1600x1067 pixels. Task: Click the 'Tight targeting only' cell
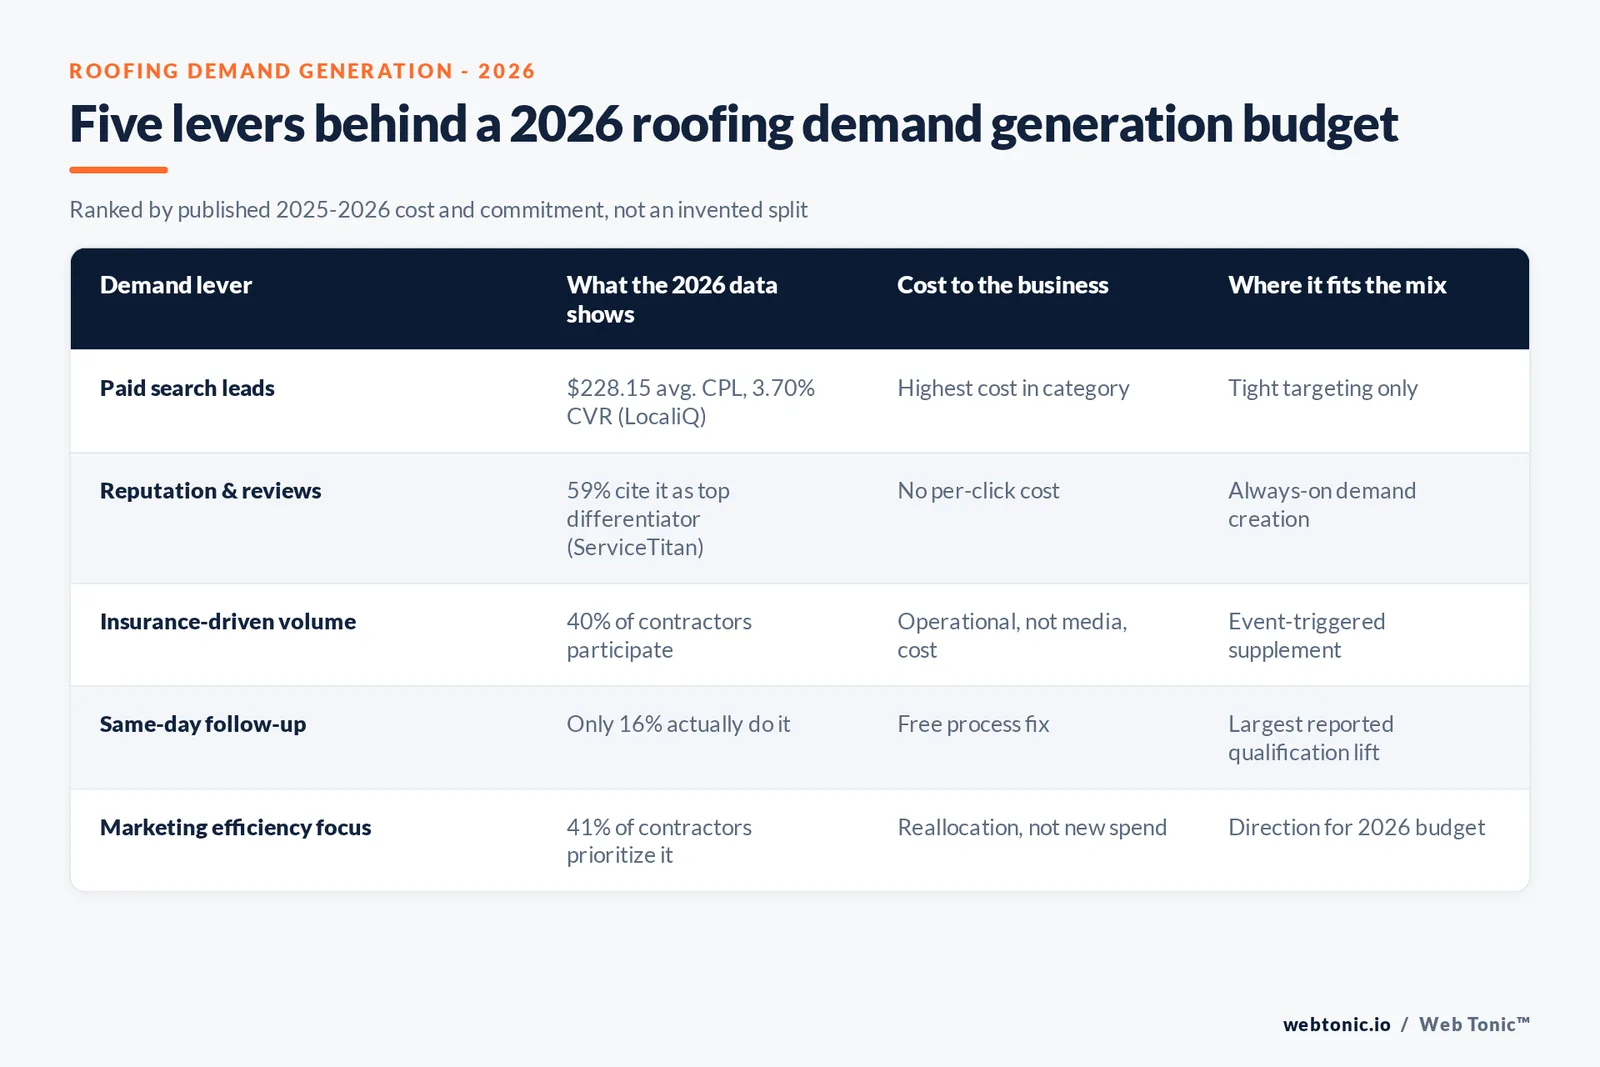click(x=1322, y=388)
